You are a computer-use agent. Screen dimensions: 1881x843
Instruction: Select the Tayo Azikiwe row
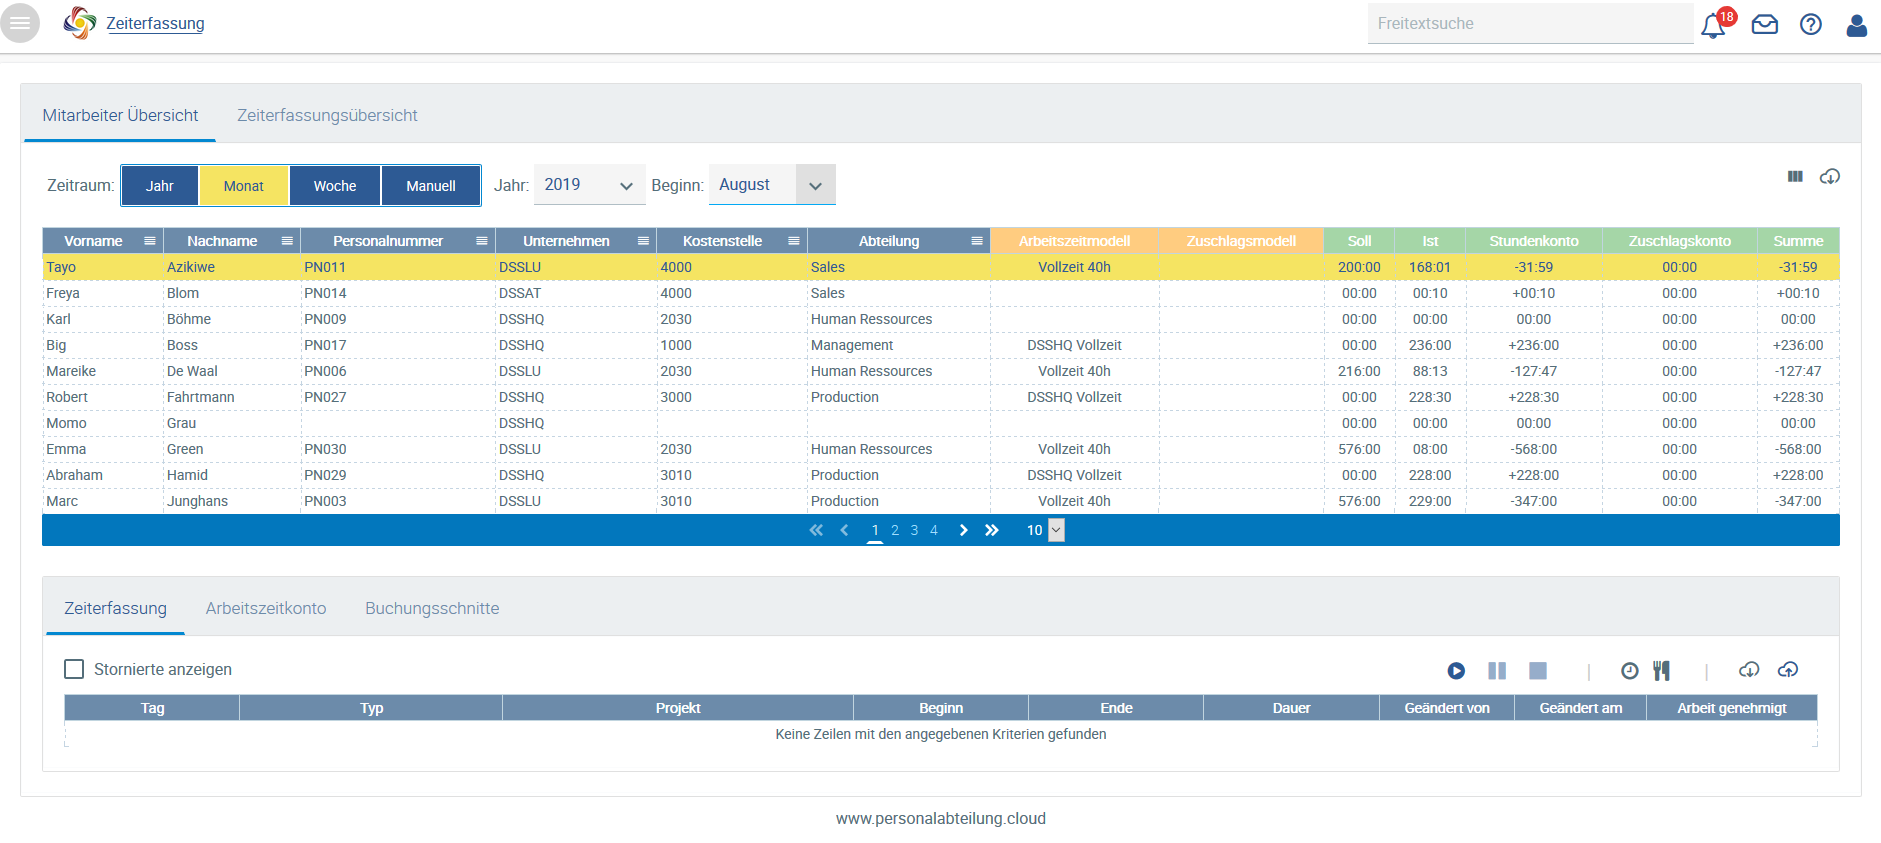coord(940,267)
